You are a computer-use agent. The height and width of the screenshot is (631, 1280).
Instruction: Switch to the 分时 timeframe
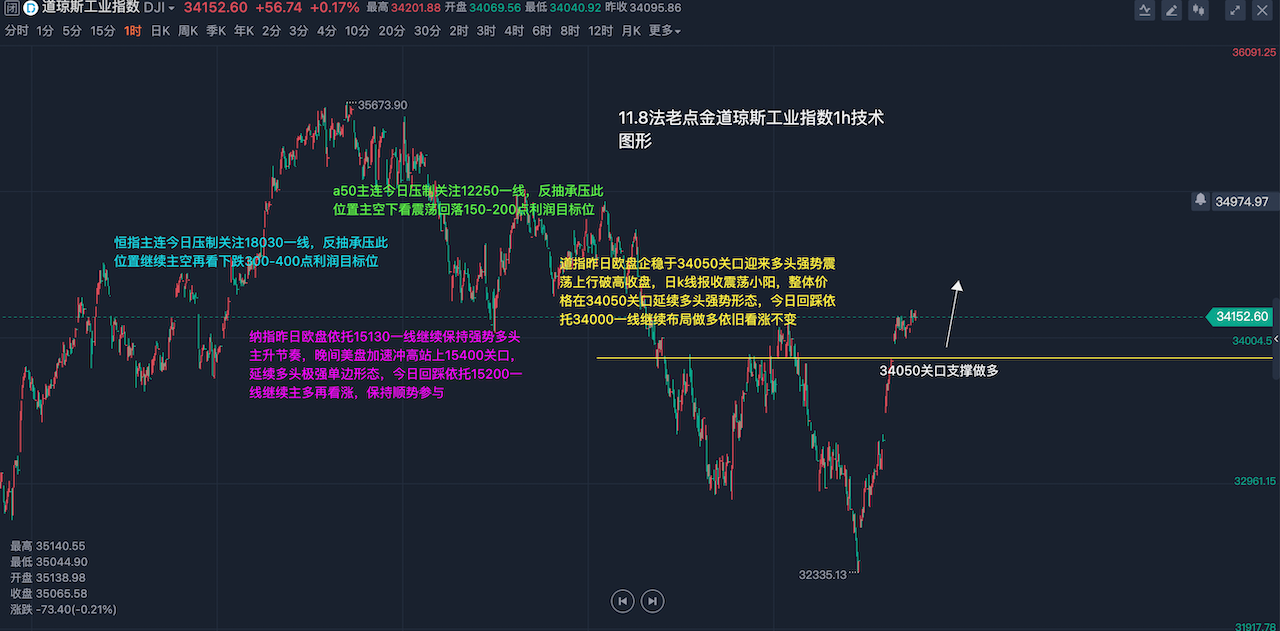point(16,31)
